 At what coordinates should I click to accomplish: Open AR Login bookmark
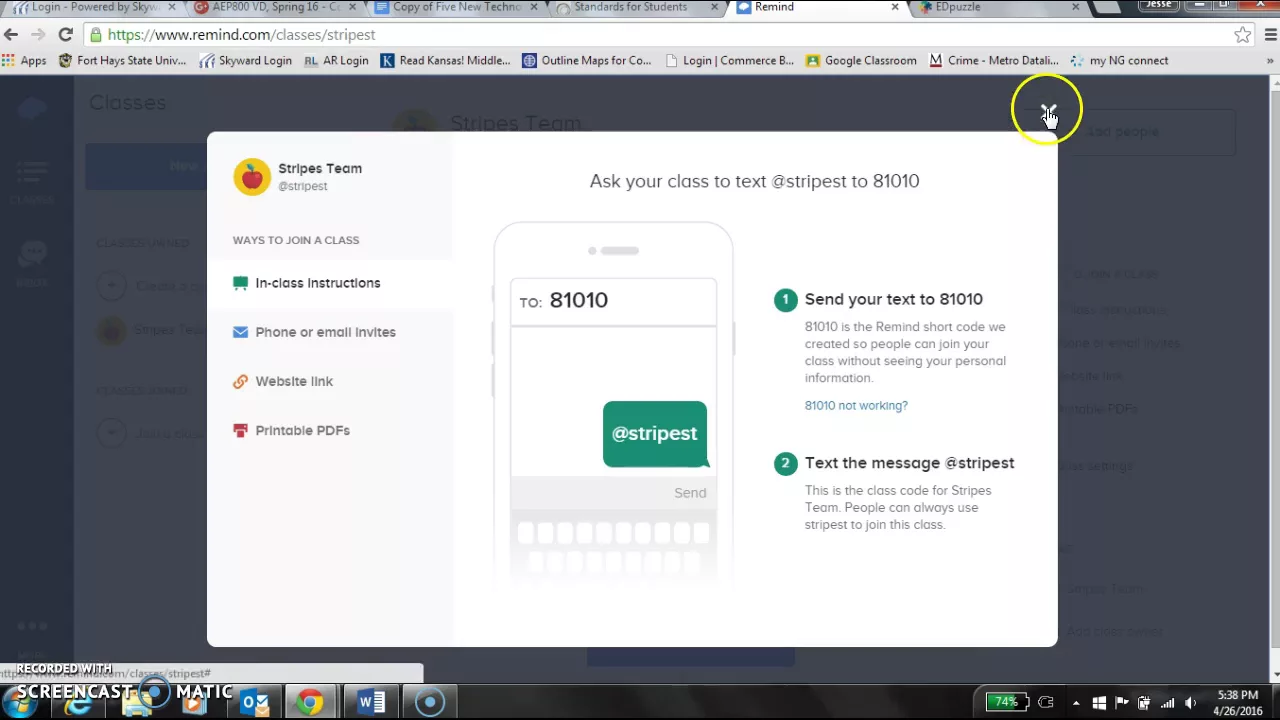[x=336, y=61]
